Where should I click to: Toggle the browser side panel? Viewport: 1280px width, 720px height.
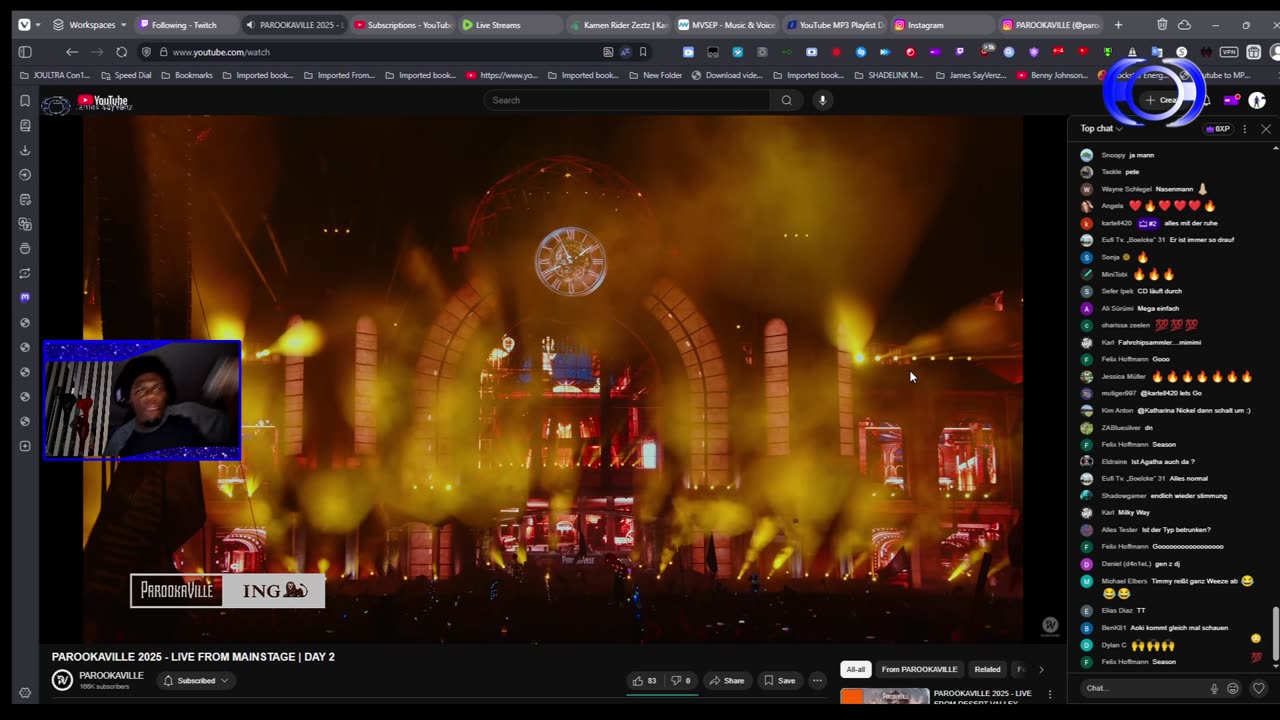(25, 52)
